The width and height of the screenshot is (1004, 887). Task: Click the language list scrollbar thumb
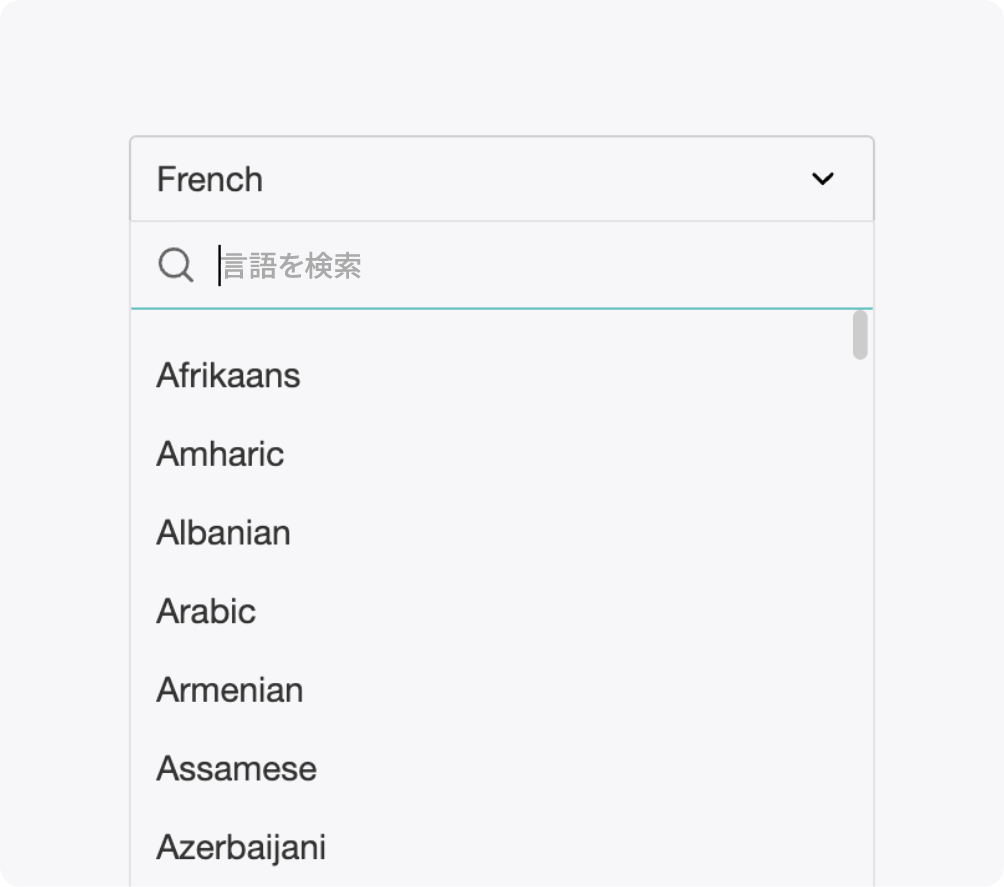coord(860,335)
